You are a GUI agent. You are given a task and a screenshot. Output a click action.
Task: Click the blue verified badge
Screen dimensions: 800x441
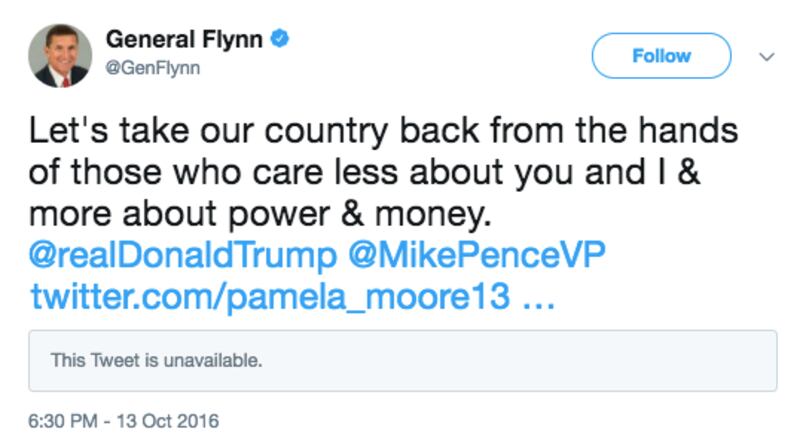(281, 40)
